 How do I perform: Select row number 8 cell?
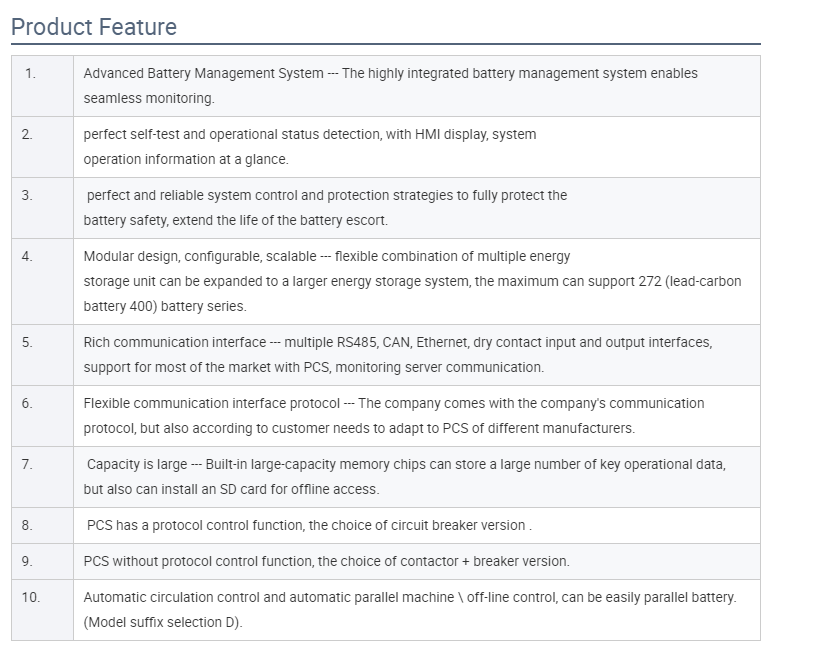(x=42, y=525)
